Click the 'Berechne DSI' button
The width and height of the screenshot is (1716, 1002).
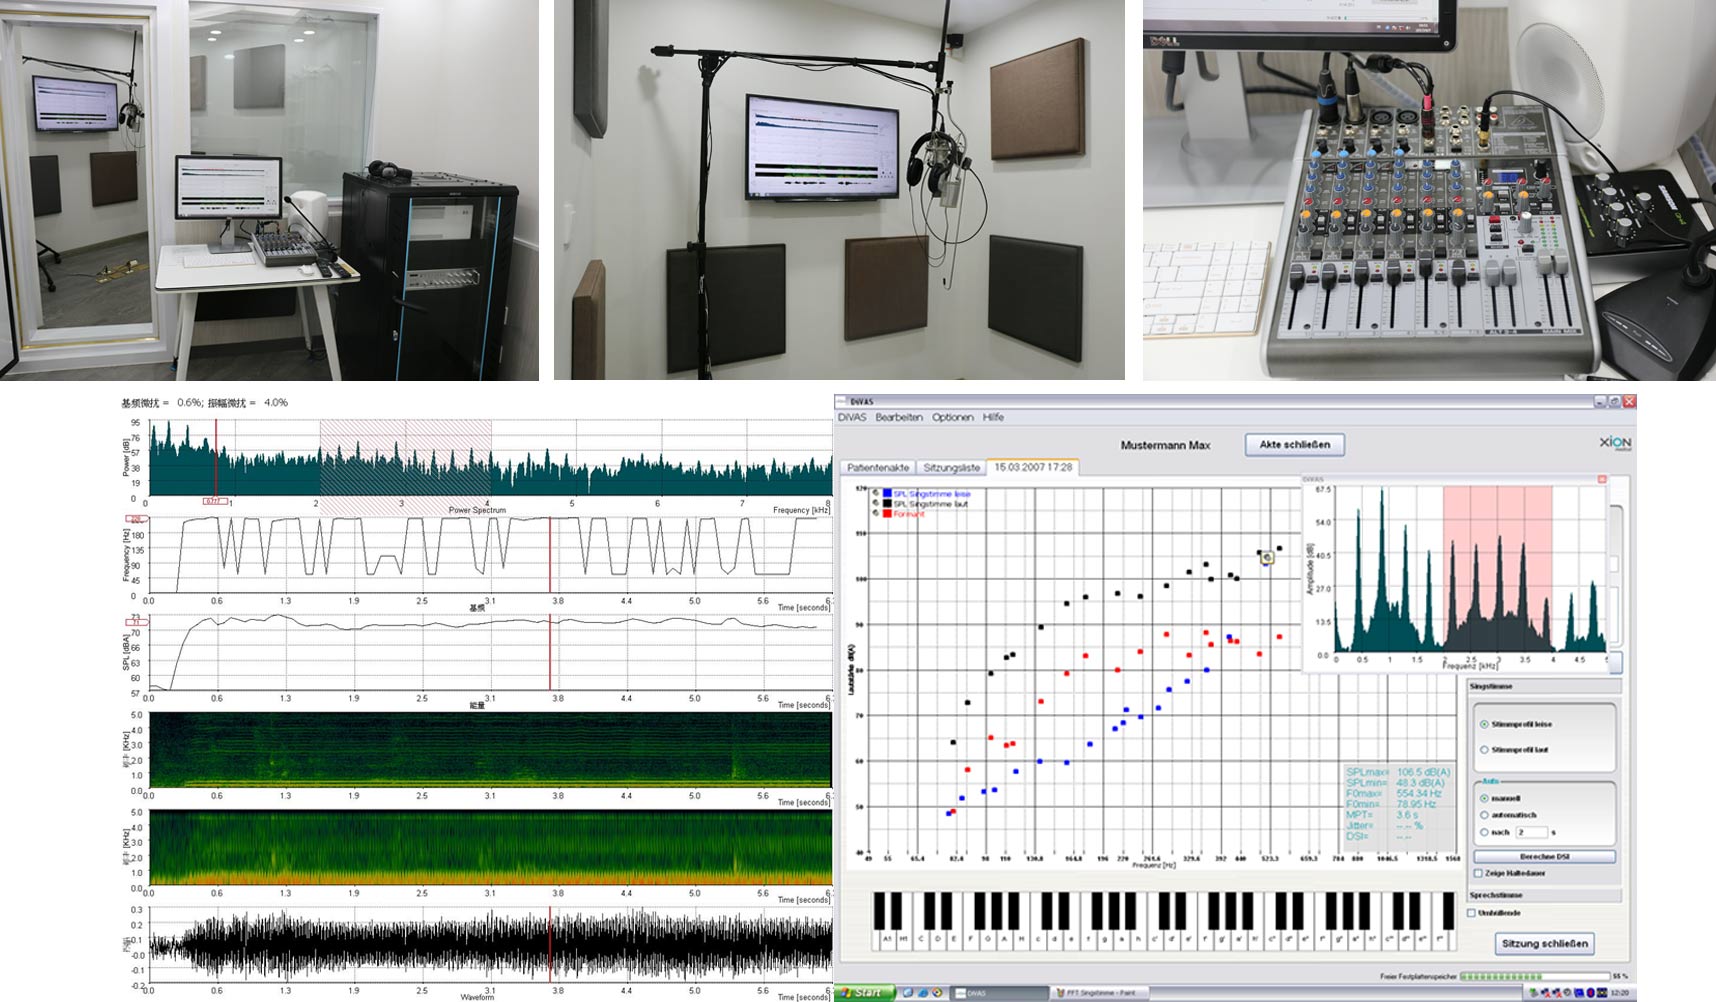[x=1544, y=857]
